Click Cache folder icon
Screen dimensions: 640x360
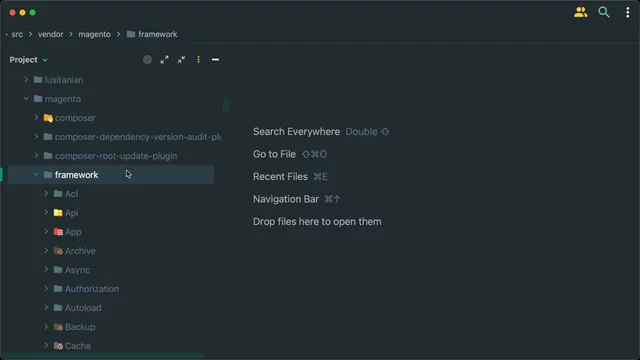[58, 346]
